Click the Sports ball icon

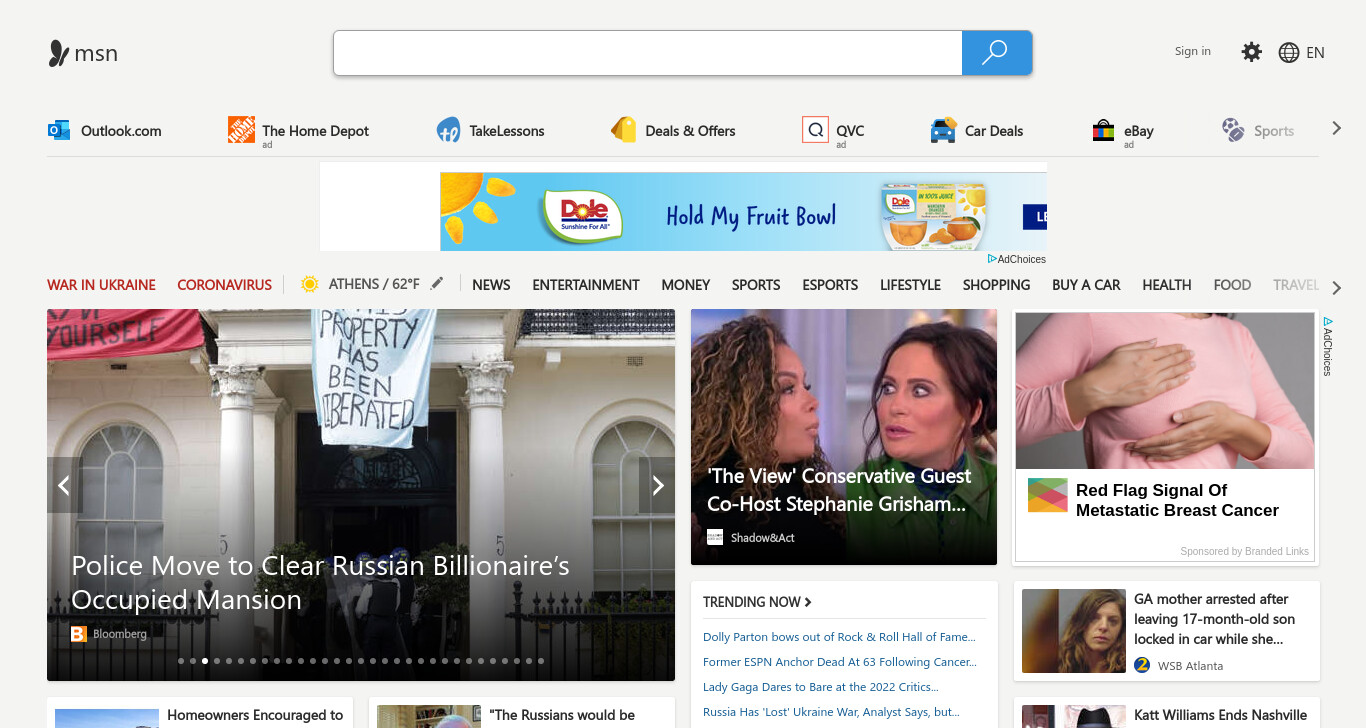pos(1233,130)
